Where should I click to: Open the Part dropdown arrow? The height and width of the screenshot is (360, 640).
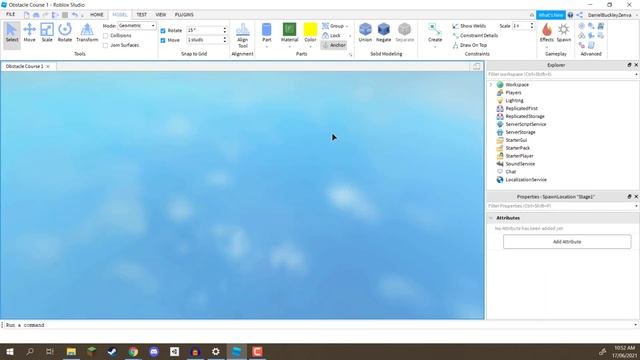267,47
